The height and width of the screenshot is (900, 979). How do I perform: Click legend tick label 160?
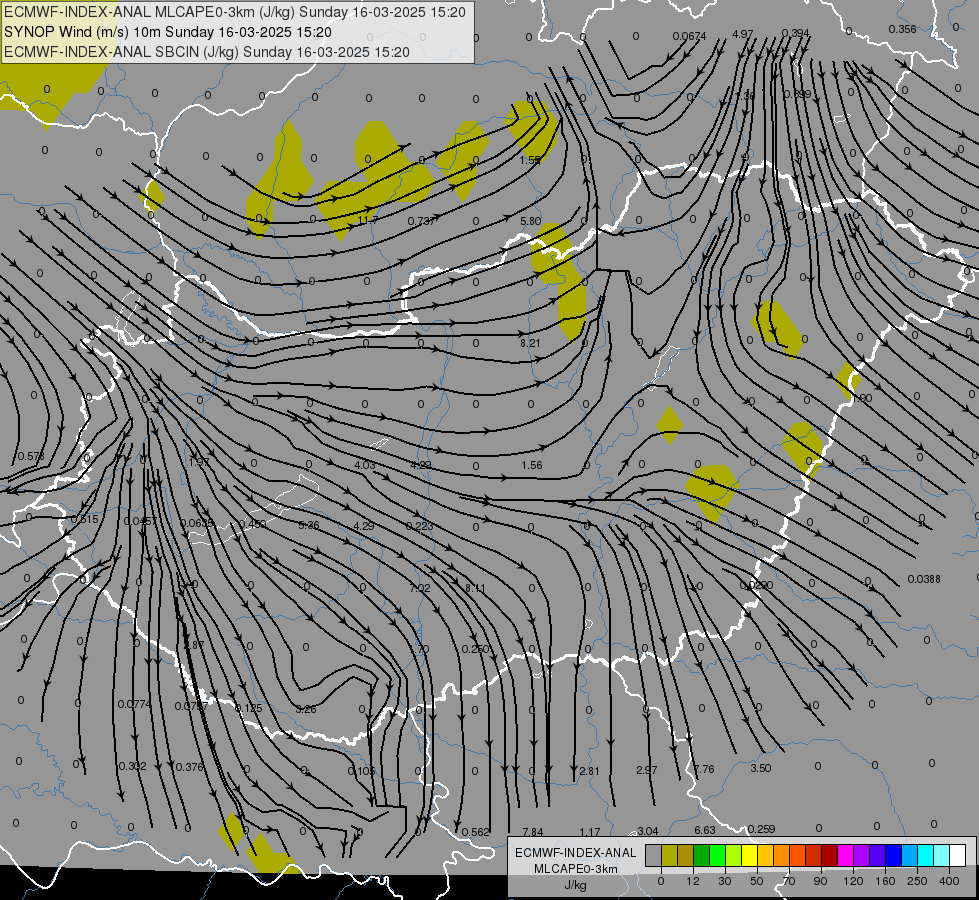885,881
